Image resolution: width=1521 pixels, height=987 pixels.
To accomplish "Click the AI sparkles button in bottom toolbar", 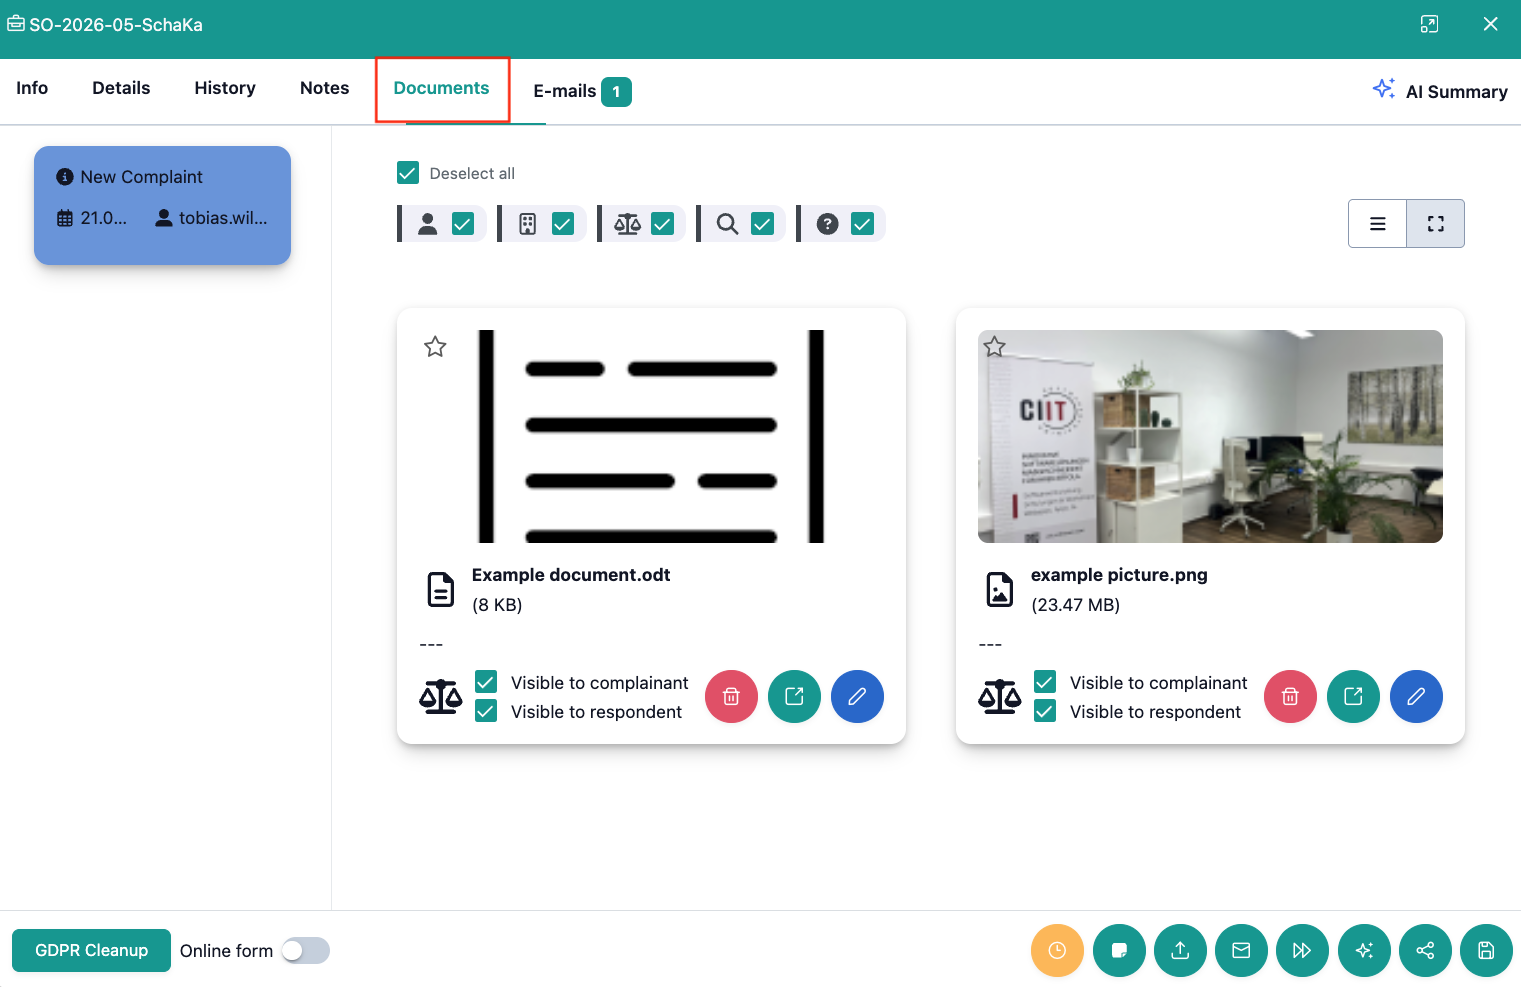I will click(x=1364, y=950).
